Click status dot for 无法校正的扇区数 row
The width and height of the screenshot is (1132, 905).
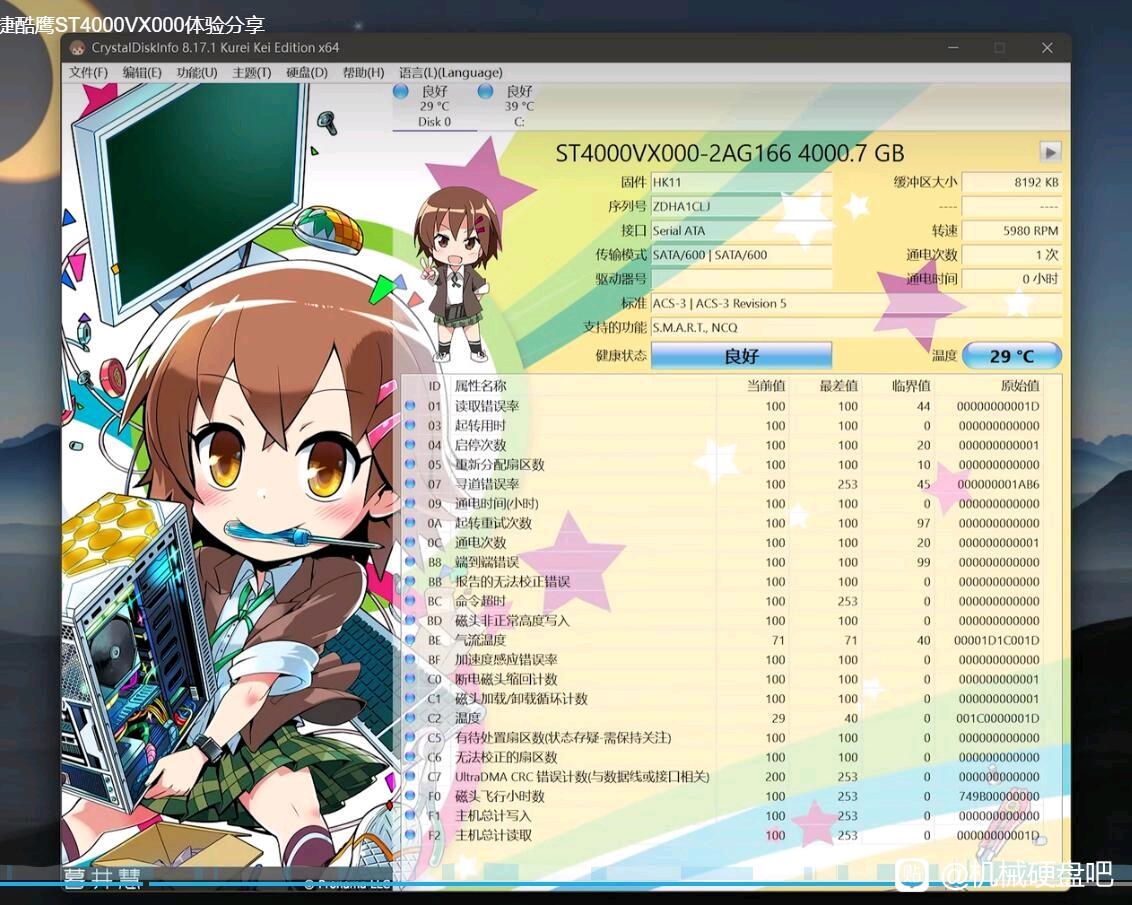point(410,757)
